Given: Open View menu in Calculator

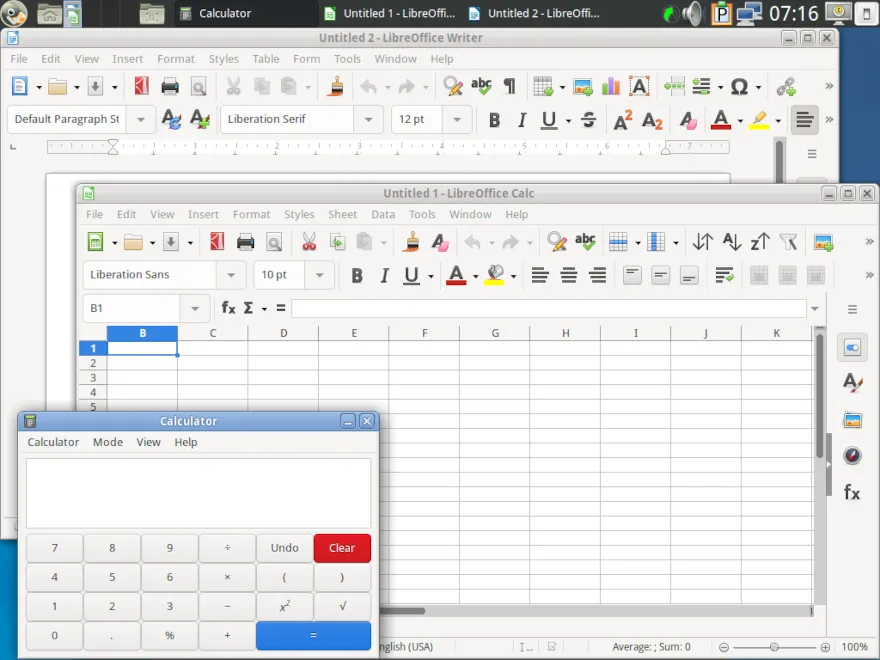Looking at the screenshot, I should 148,442.
